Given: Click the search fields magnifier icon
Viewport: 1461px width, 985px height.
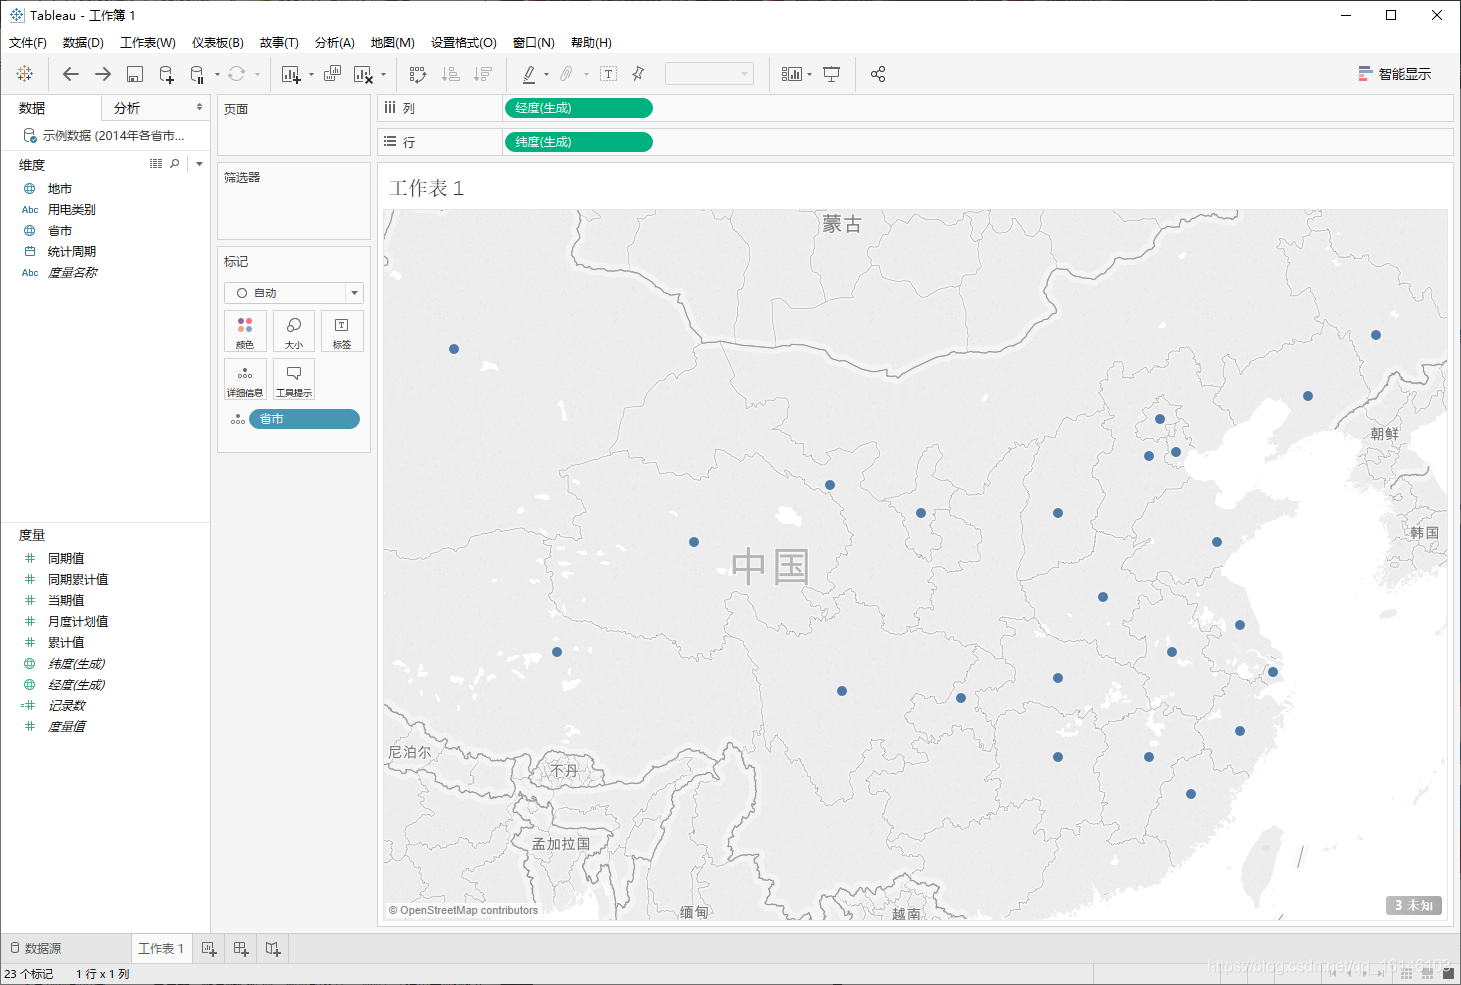Looking at the screenshot, I should click(x=175, y=164).
